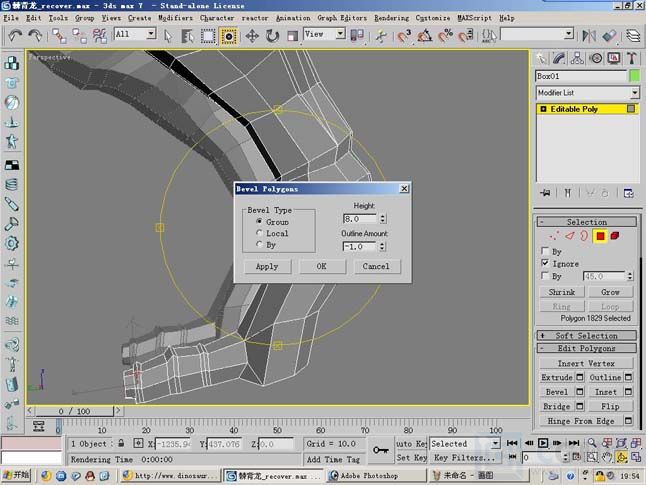This screenshot has height=485, width=646.
Task: Click the Zoom magnifier viewport control
Action: [592, 443]
